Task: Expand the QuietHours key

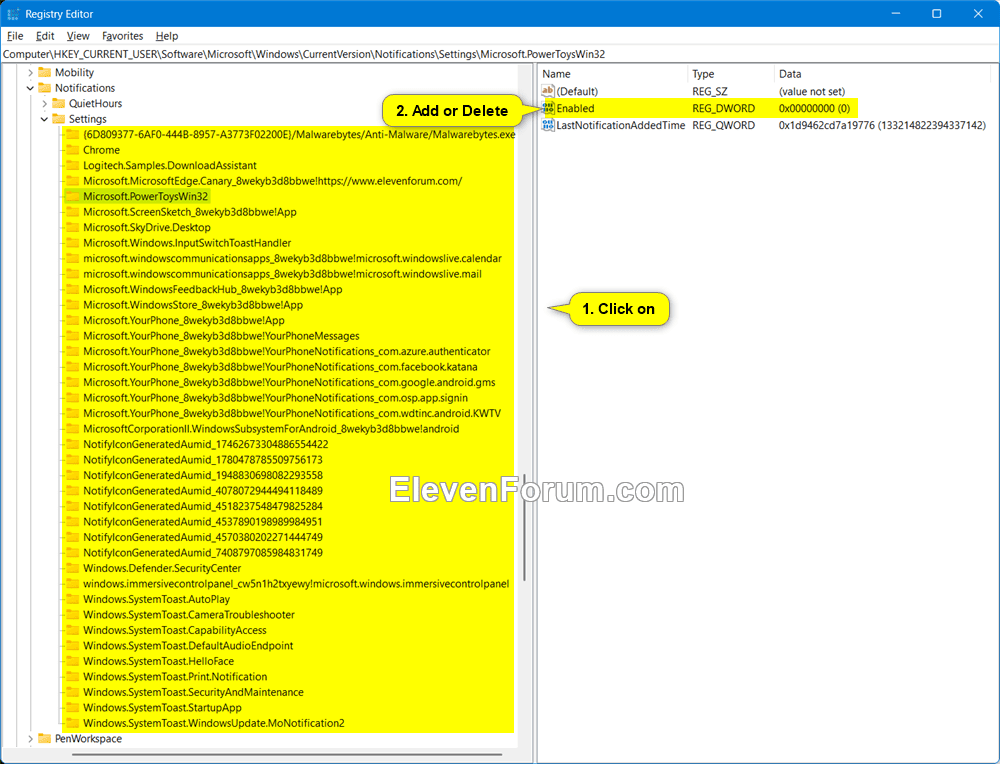Action: pos(44,103)
